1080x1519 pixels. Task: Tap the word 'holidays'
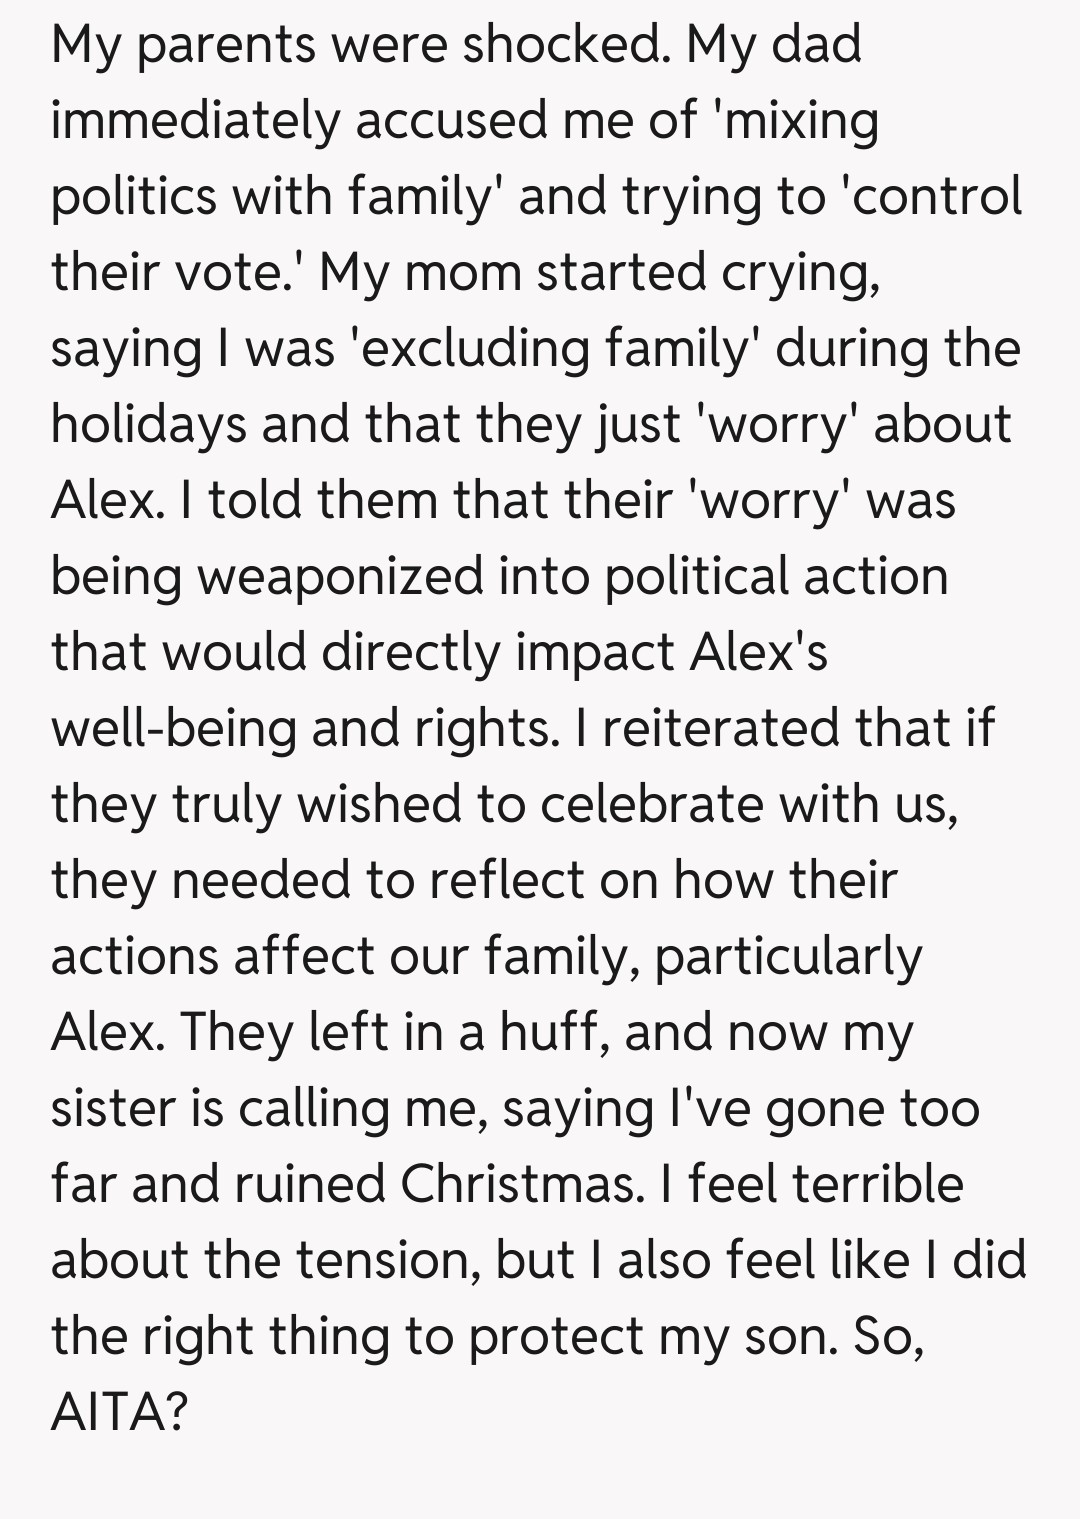click(148, 425)
